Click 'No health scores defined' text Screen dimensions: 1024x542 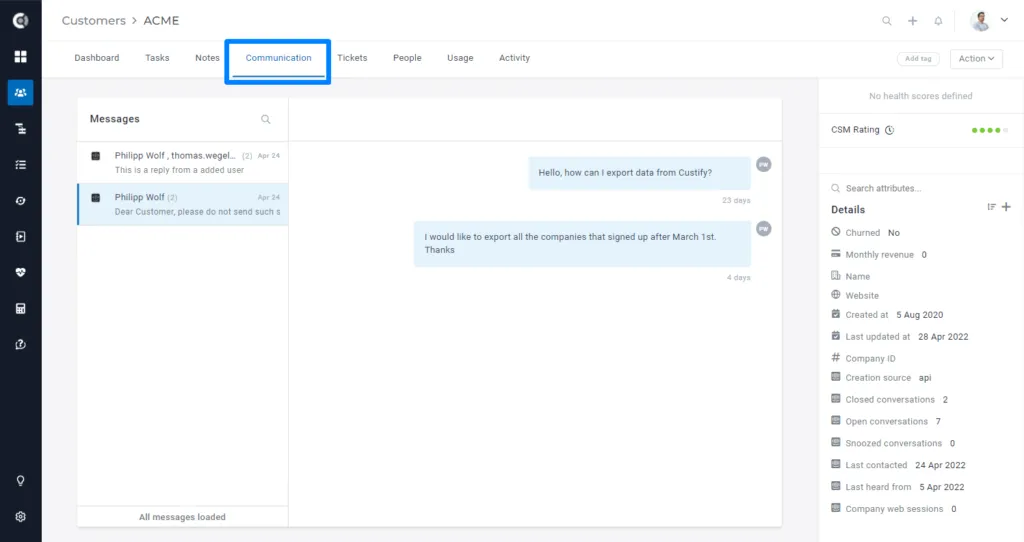point(920,96)
